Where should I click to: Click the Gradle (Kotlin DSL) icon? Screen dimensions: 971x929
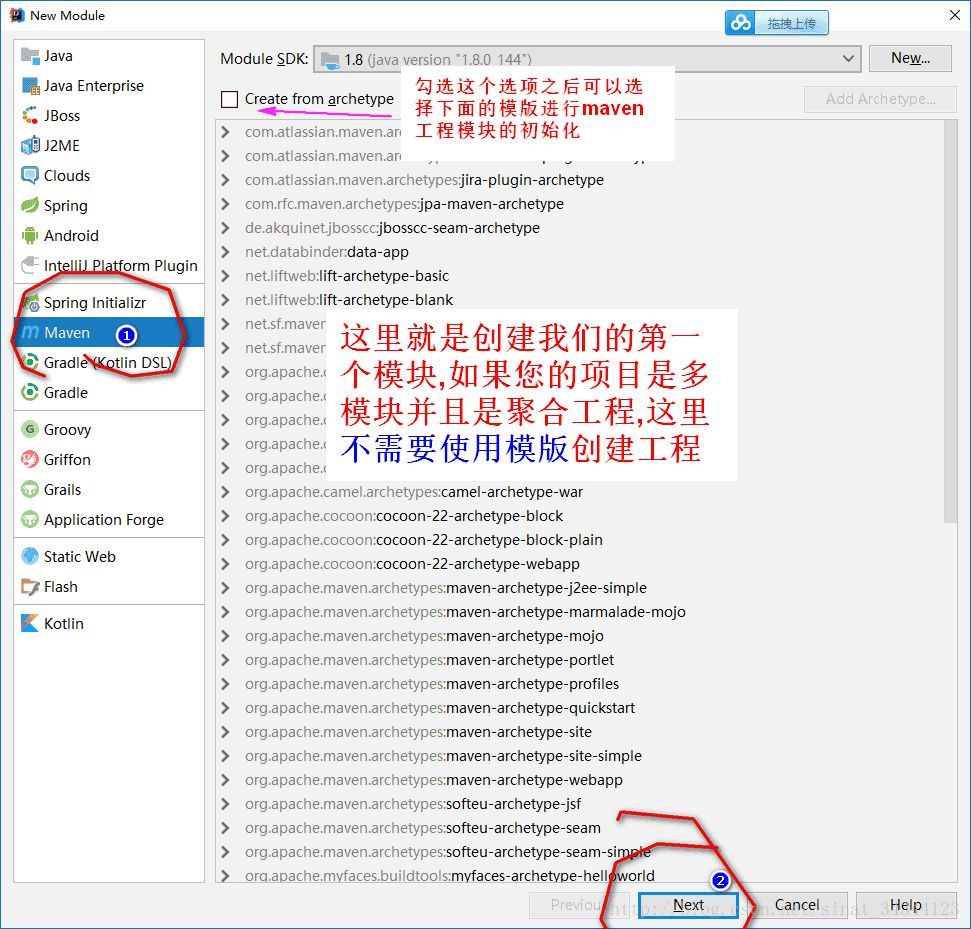(x=30, y=362)
